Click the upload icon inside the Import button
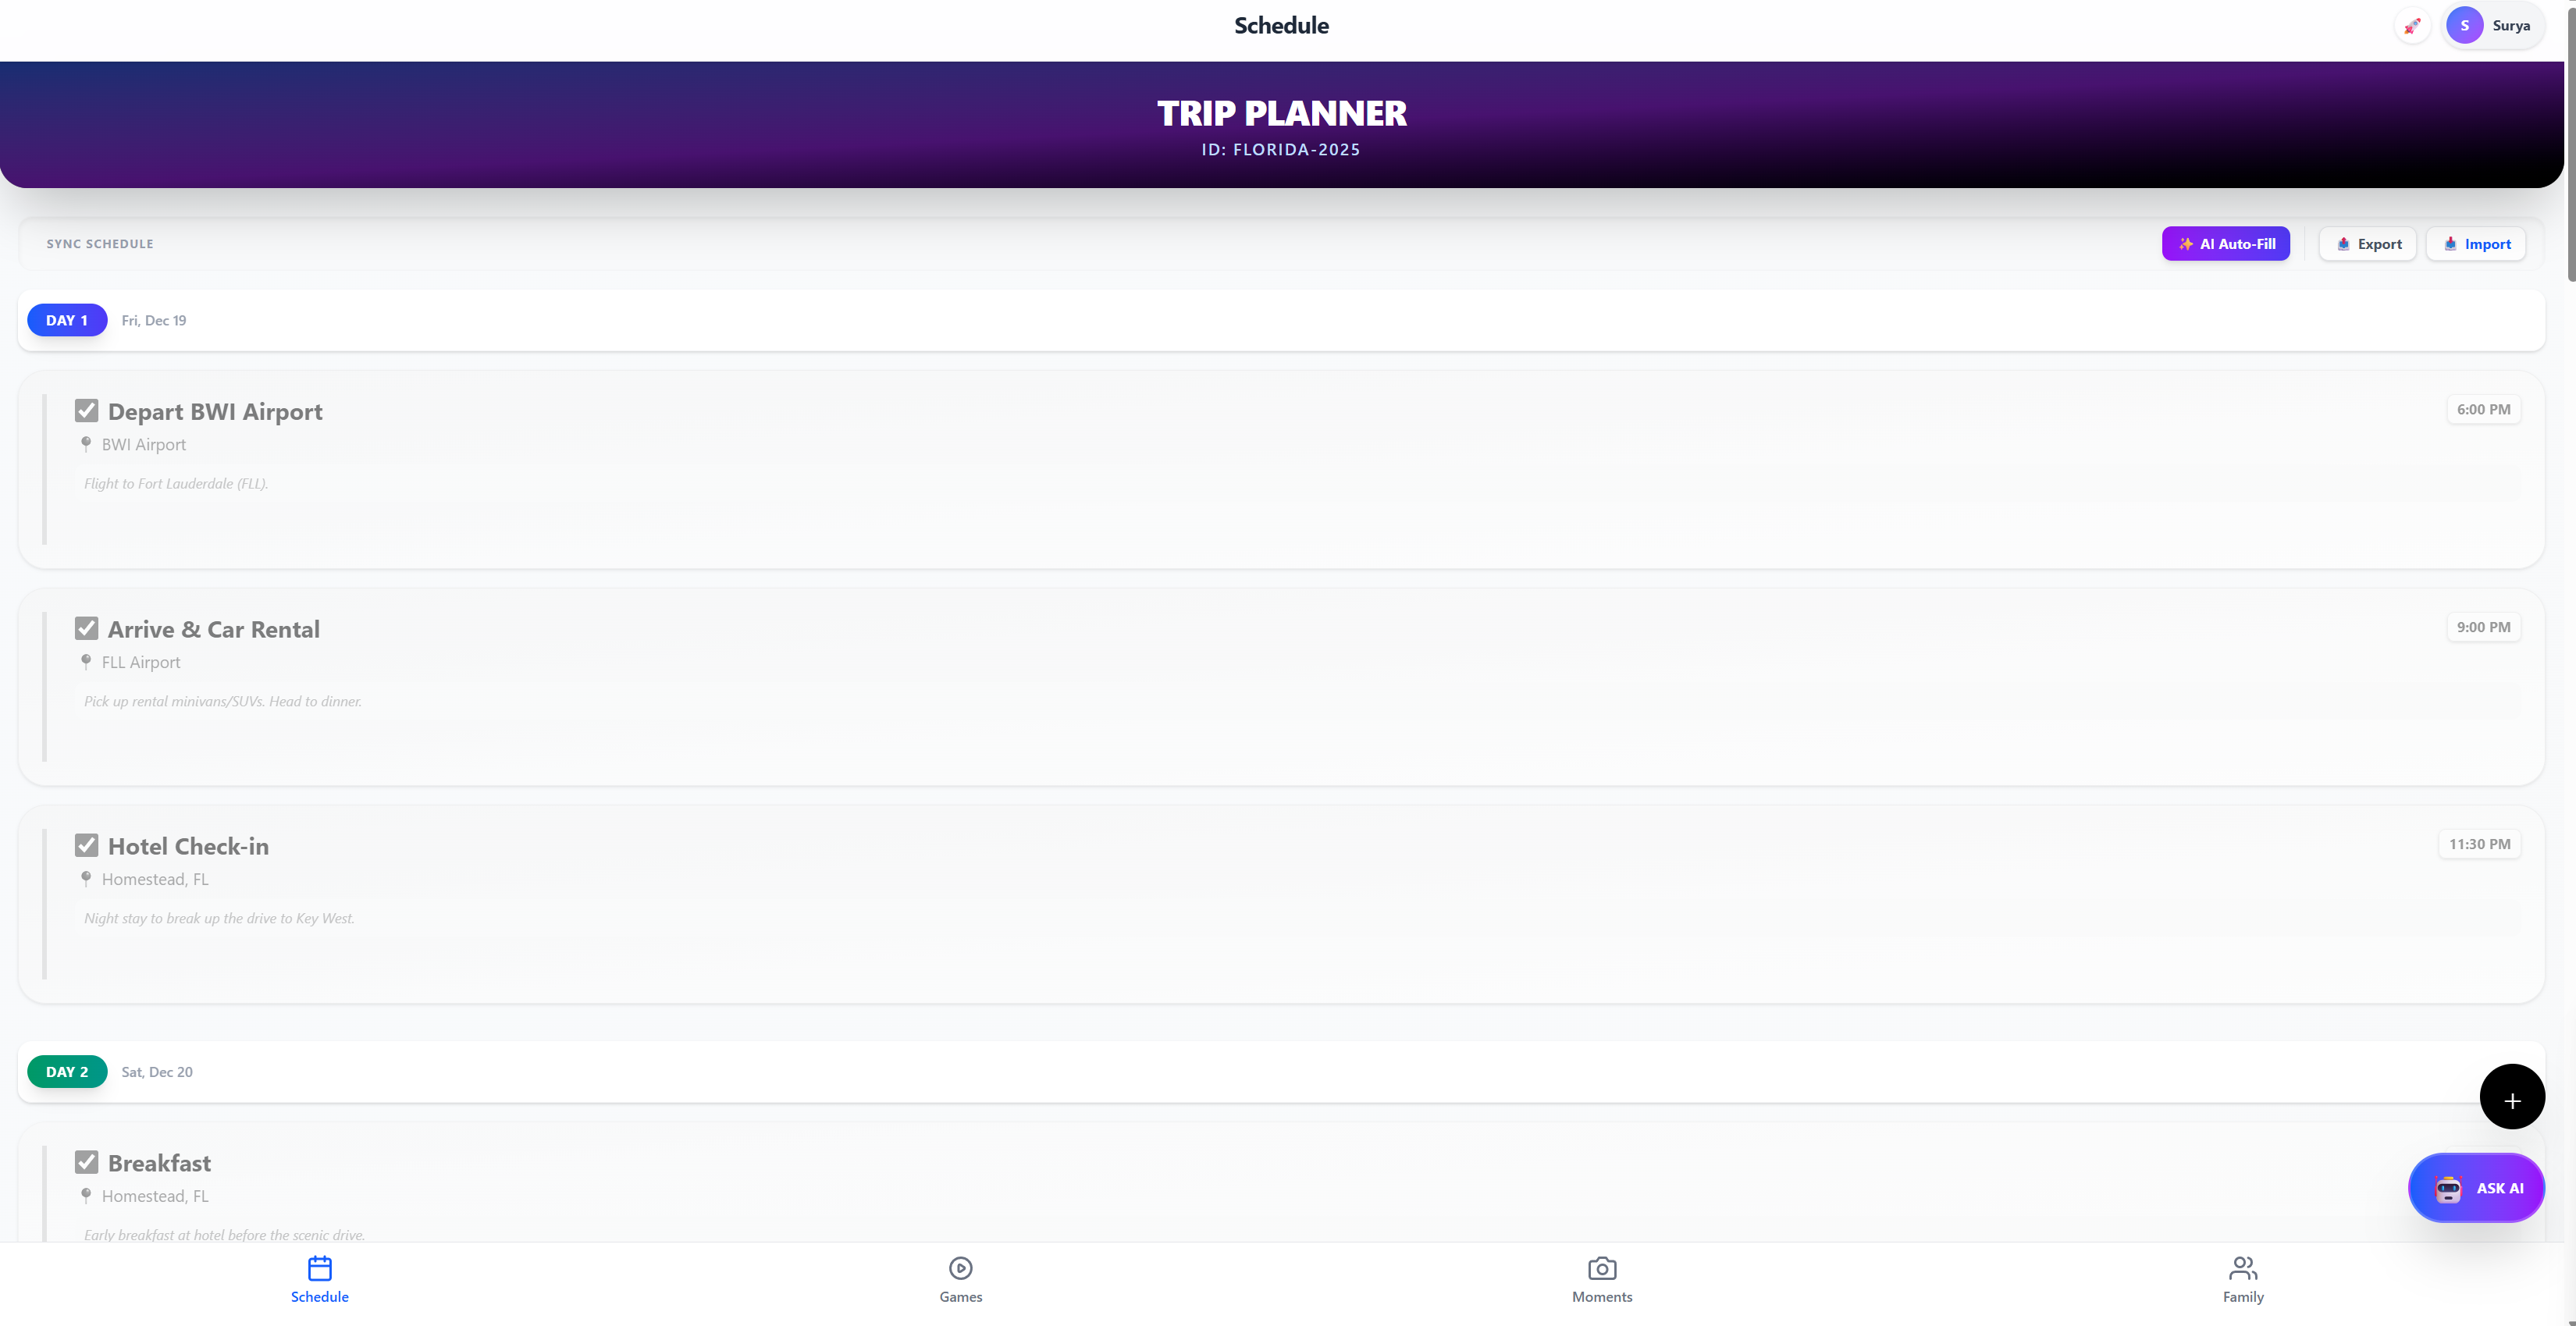Screen dimensions: 2576x1326 coord(2451,243)
